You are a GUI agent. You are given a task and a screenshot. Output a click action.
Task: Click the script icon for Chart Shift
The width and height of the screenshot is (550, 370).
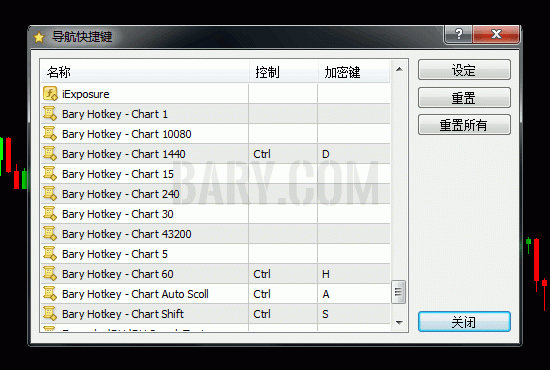[x=50, y=314]
